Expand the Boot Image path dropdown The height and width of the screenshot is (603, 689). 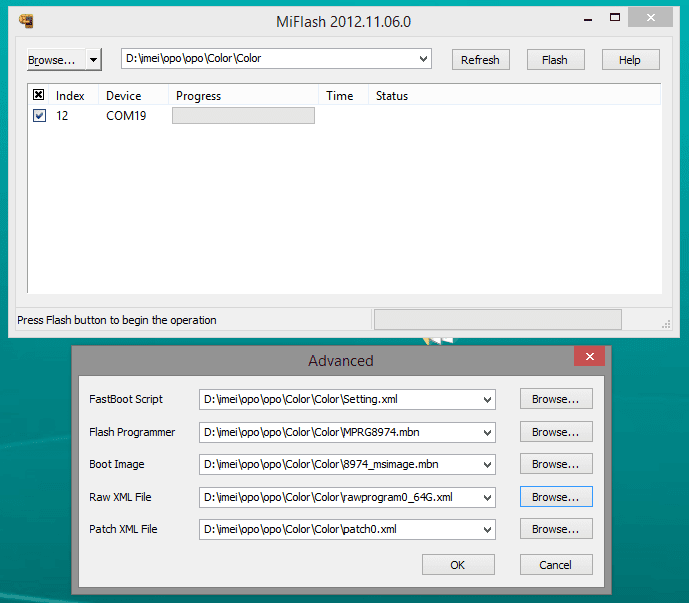(487, 465)
